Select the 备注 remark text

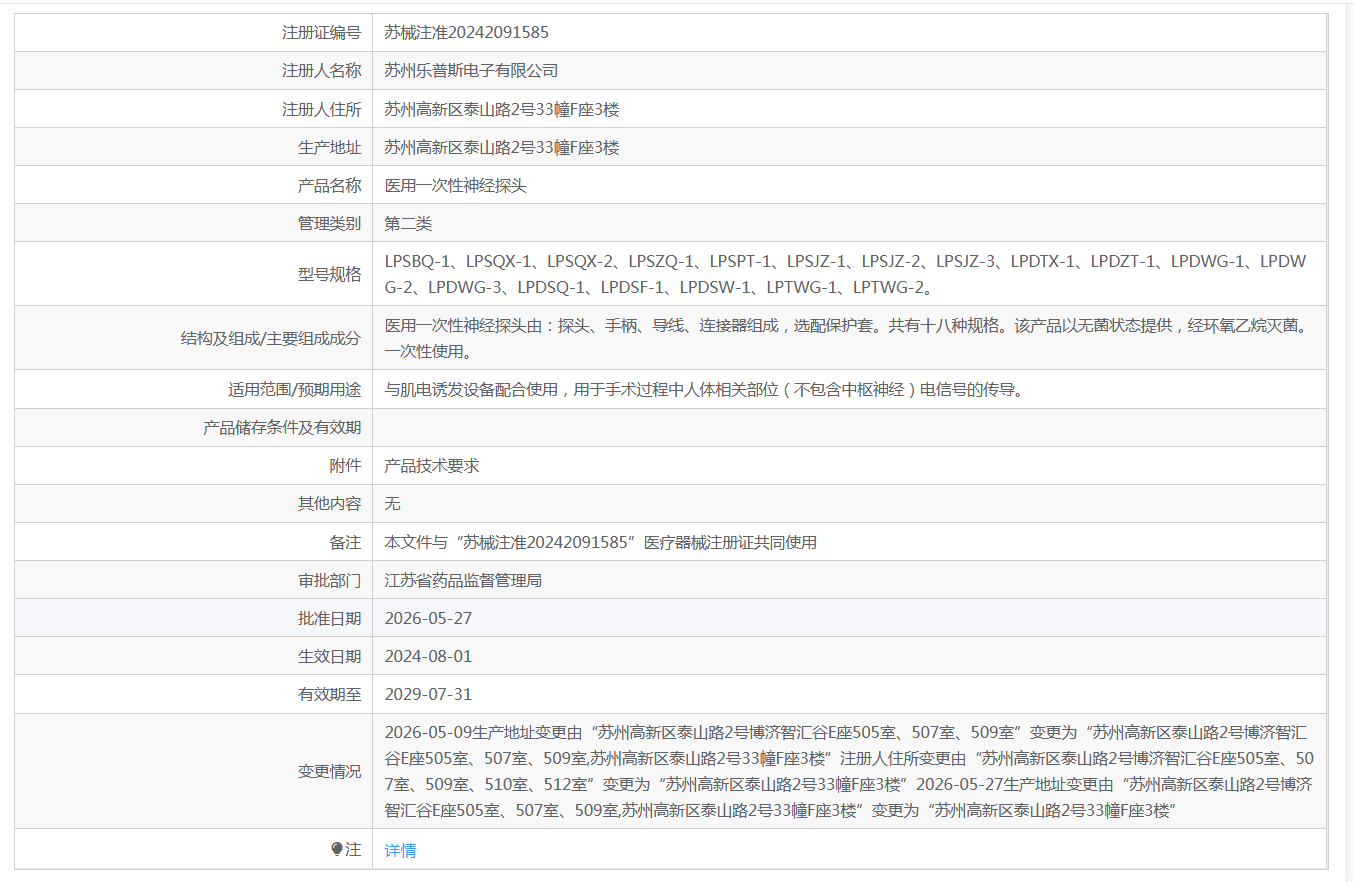601,542
